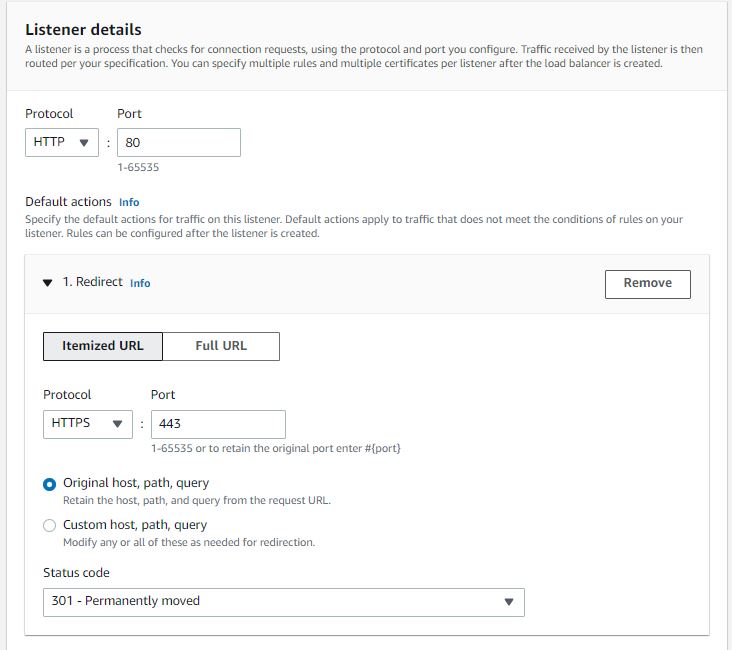732x650 pixels.
Task: Open the Info link next to Redirect
Action: click(x=140, y=283)
